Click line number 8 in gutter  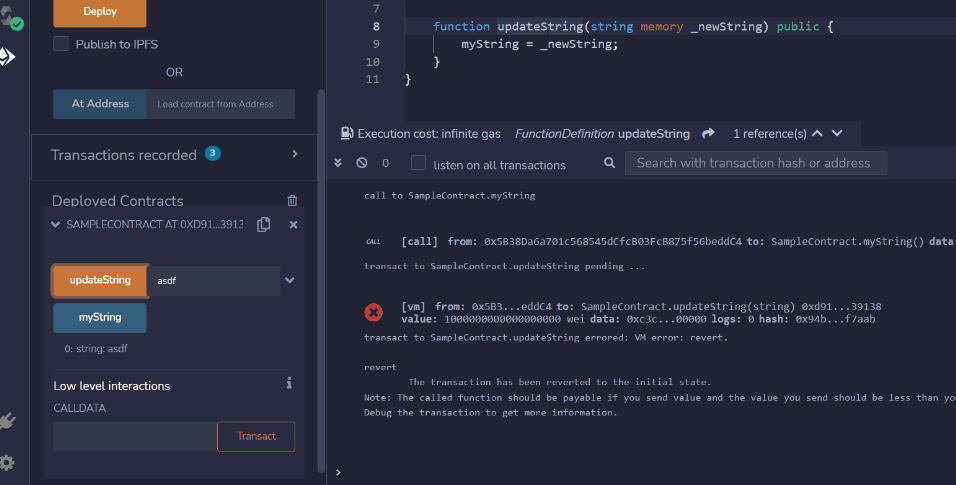click(x=376, y=26)
